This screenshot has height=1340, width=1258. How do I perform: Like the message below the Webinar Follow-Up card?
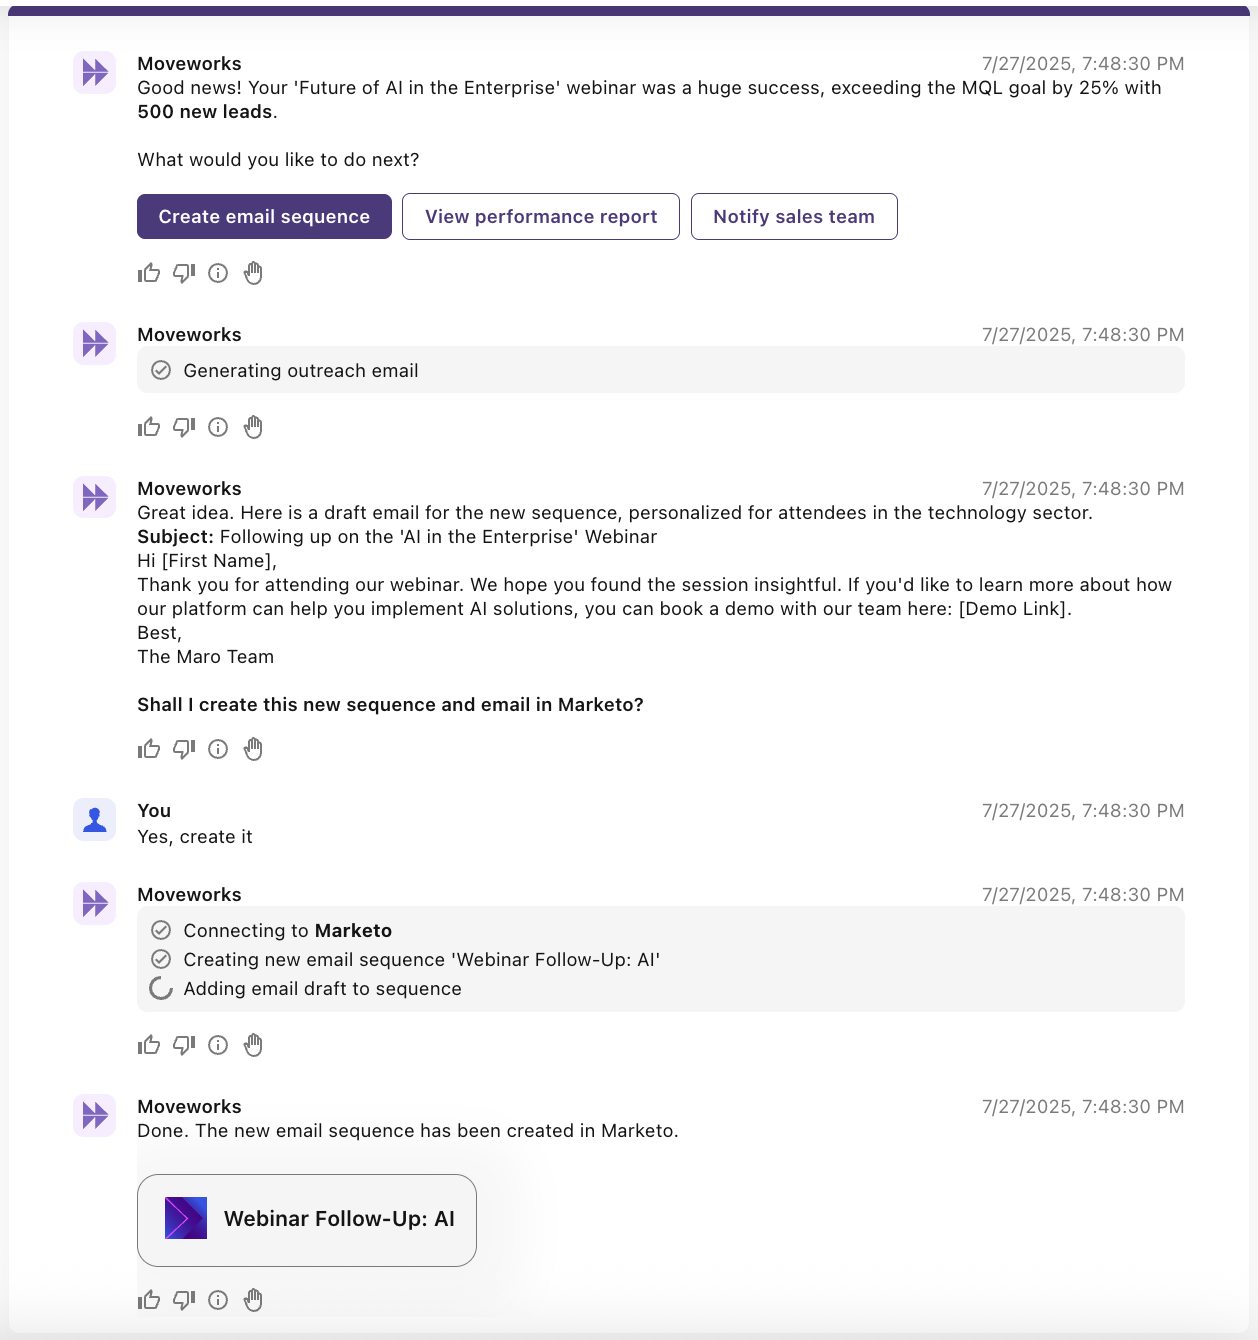(x=149, y=1300)
